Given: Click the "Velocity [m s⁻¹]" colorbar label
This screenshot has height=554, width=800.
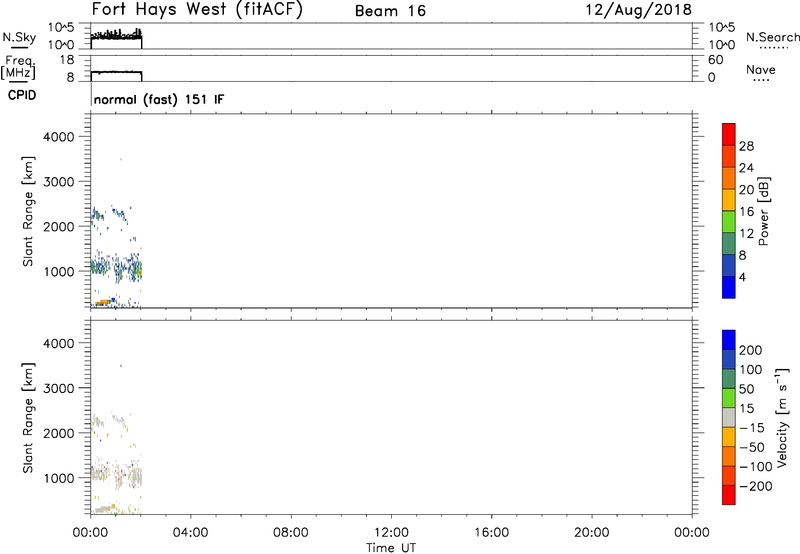Looking at the screenshot, I should click(x=781, y=417).
